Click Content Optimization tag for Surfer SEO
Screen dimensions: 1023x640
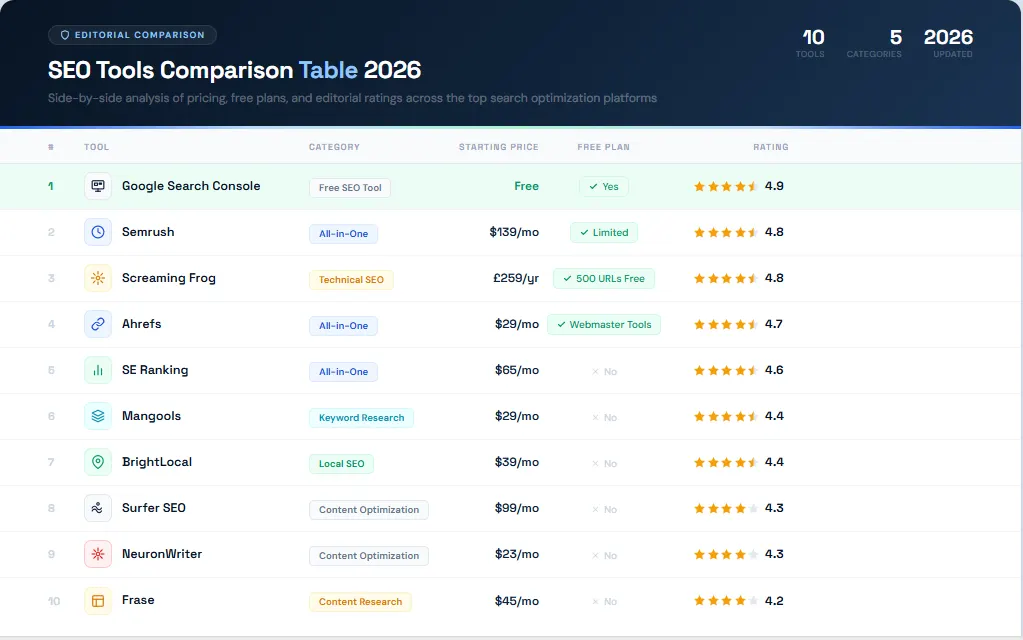[x=369, y=510]
